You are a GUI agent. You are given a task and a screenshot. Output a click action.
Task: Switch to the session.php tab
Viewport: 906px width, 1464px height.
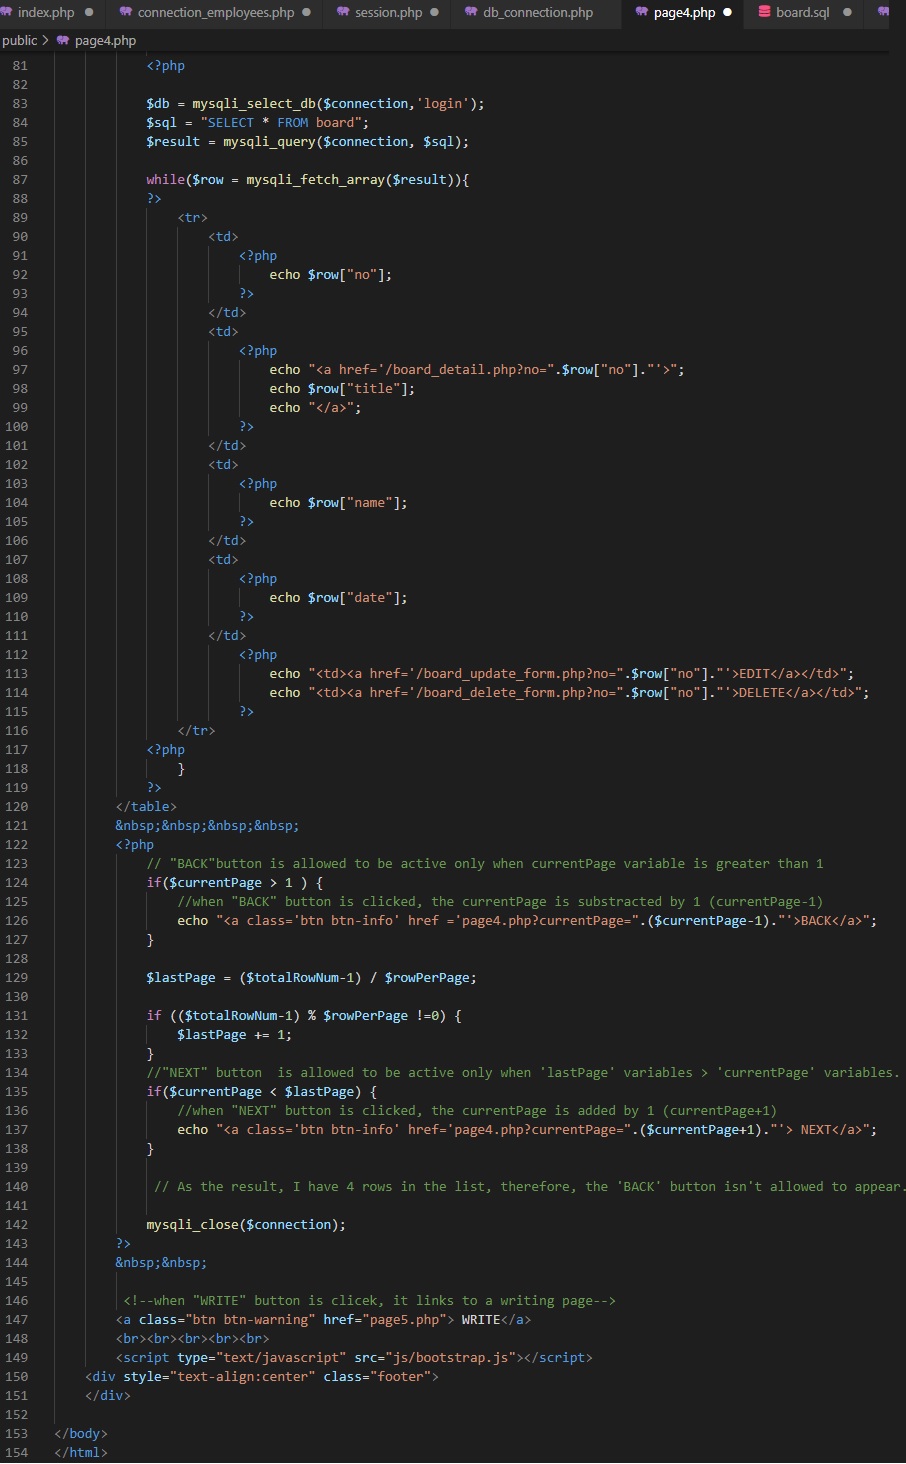[389, 13]
